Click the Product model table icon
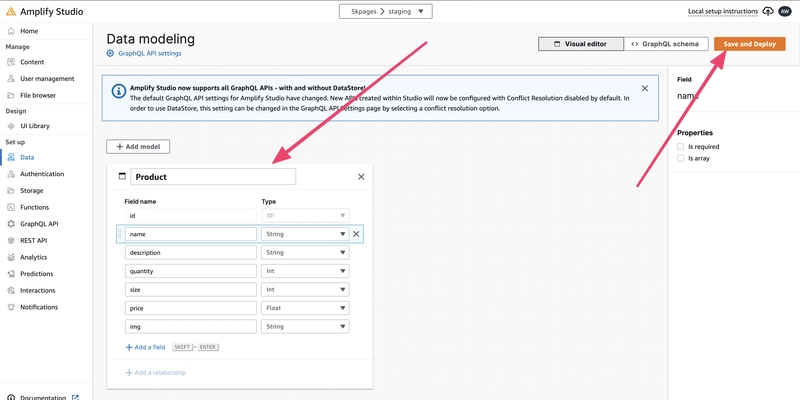This screenshot has width=800, height=400. point(122,177)
